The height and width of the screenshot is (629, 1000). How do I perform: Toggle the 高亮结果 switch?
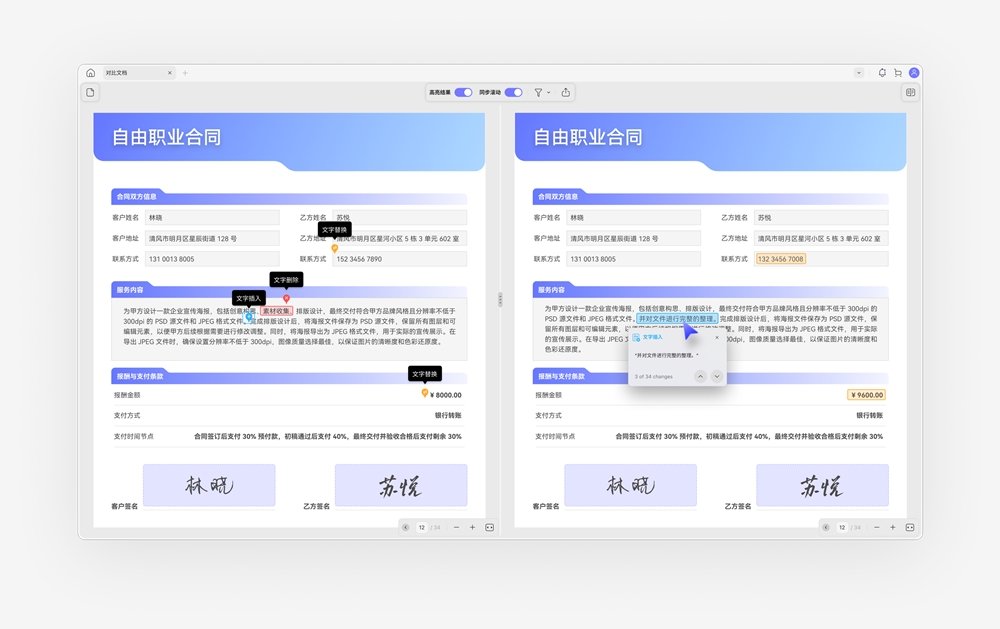tap(464, 92)
